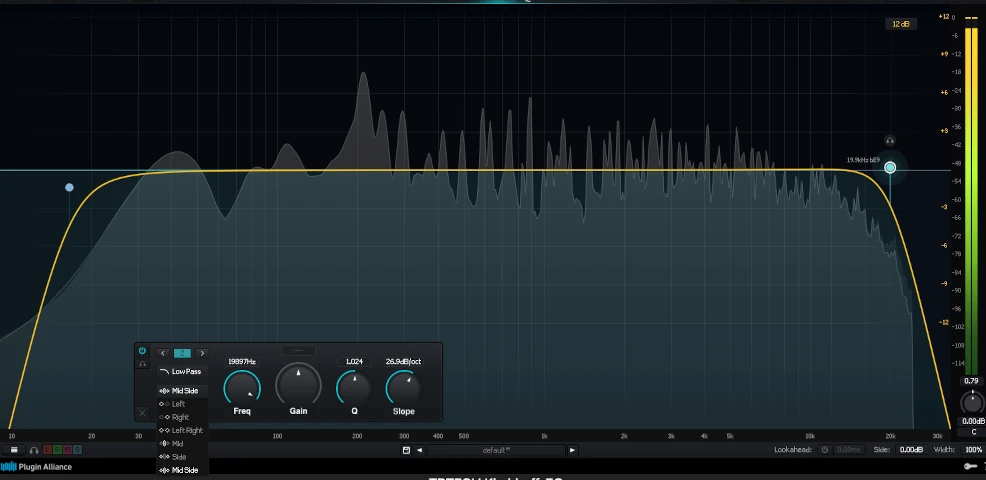Click the headphone solo icon above the node
The height and width of the screenshot is (480, 986).
pyautogui.click(x=890, y=140)
